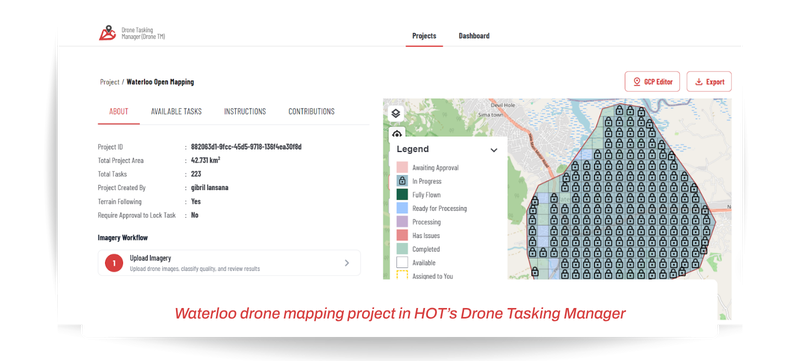Click the Export button
The width and height of the screenshot is (800, 361).
point(709,82)
